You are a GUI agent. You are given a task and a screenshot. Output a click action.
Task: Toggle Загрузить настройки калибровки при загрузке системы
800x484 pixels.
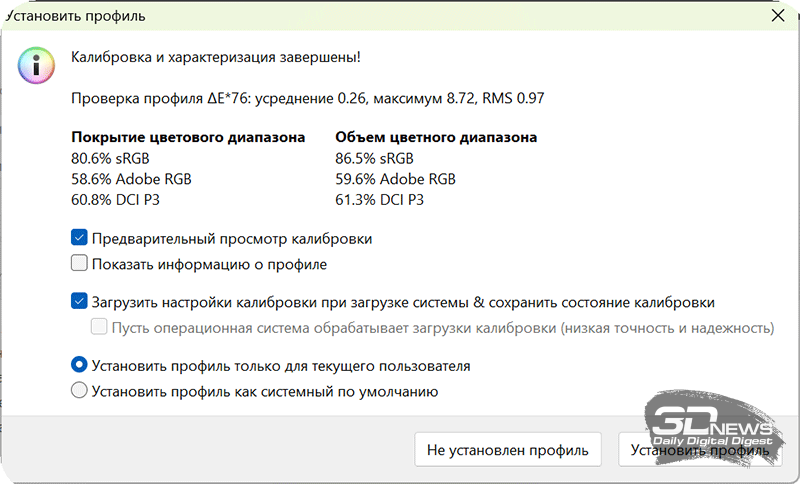[x=80, y=301]
